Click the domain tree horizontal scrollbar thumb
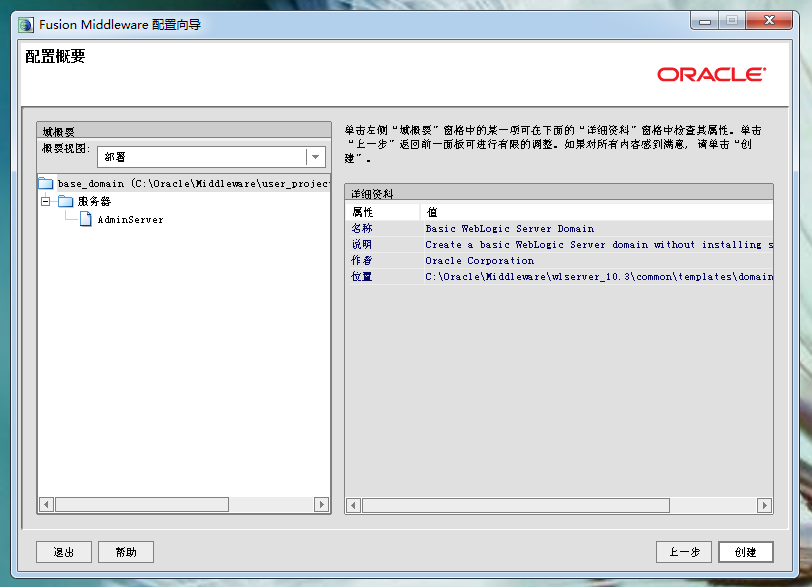812x587 pixels. (x=142, y=504)
